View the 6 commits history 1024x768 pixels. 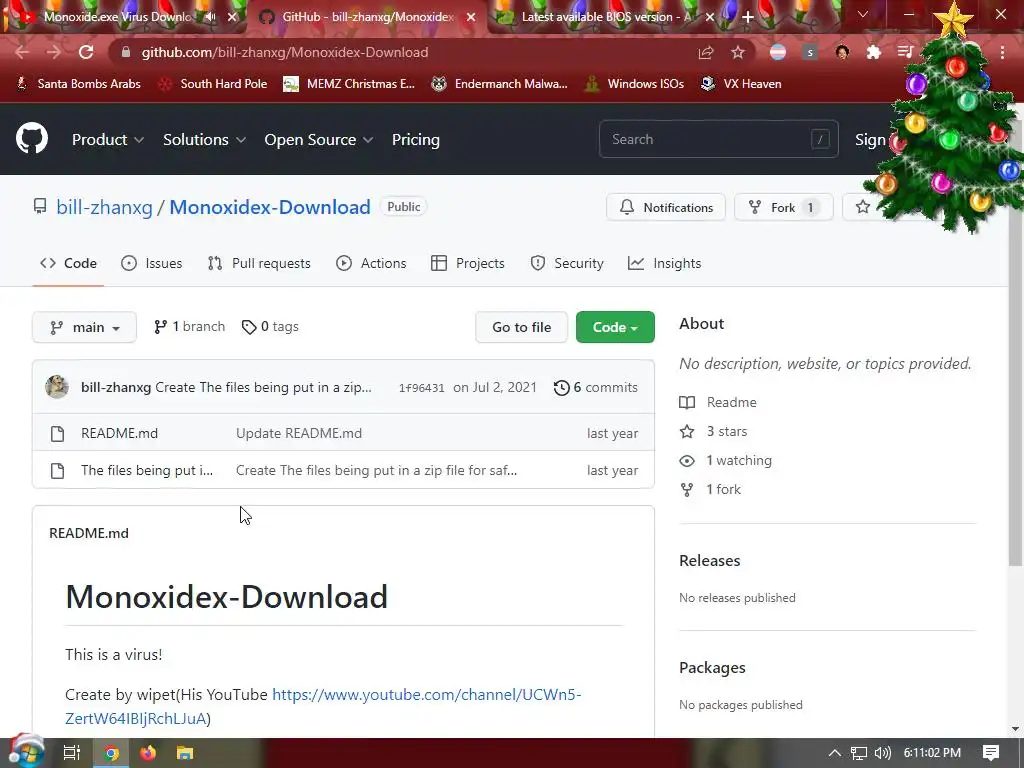(x=596, y=387)
